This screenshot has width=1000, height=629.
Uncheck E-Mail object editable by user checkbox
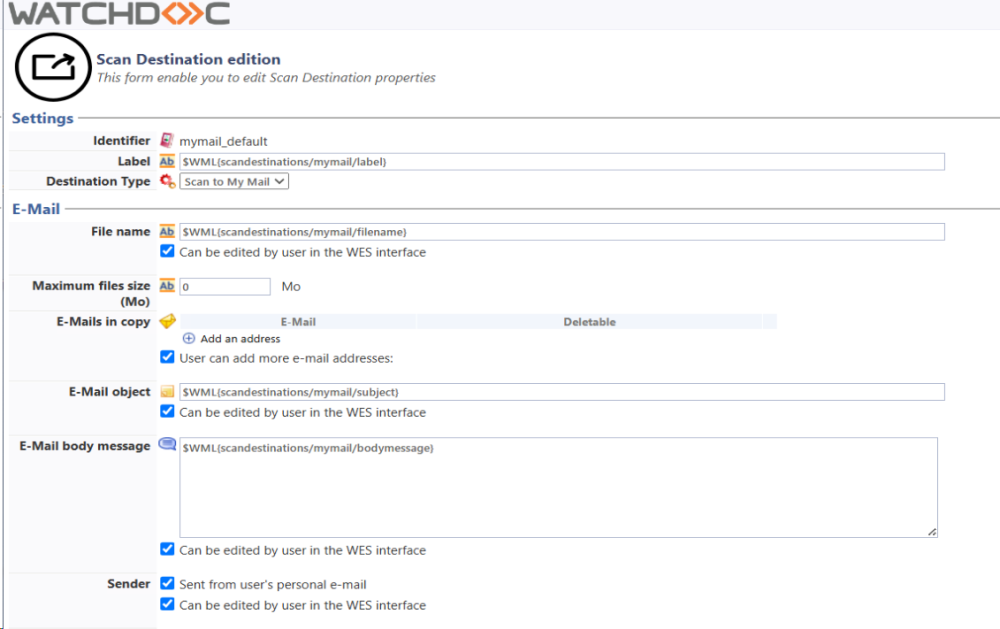(x=167, y=411)
